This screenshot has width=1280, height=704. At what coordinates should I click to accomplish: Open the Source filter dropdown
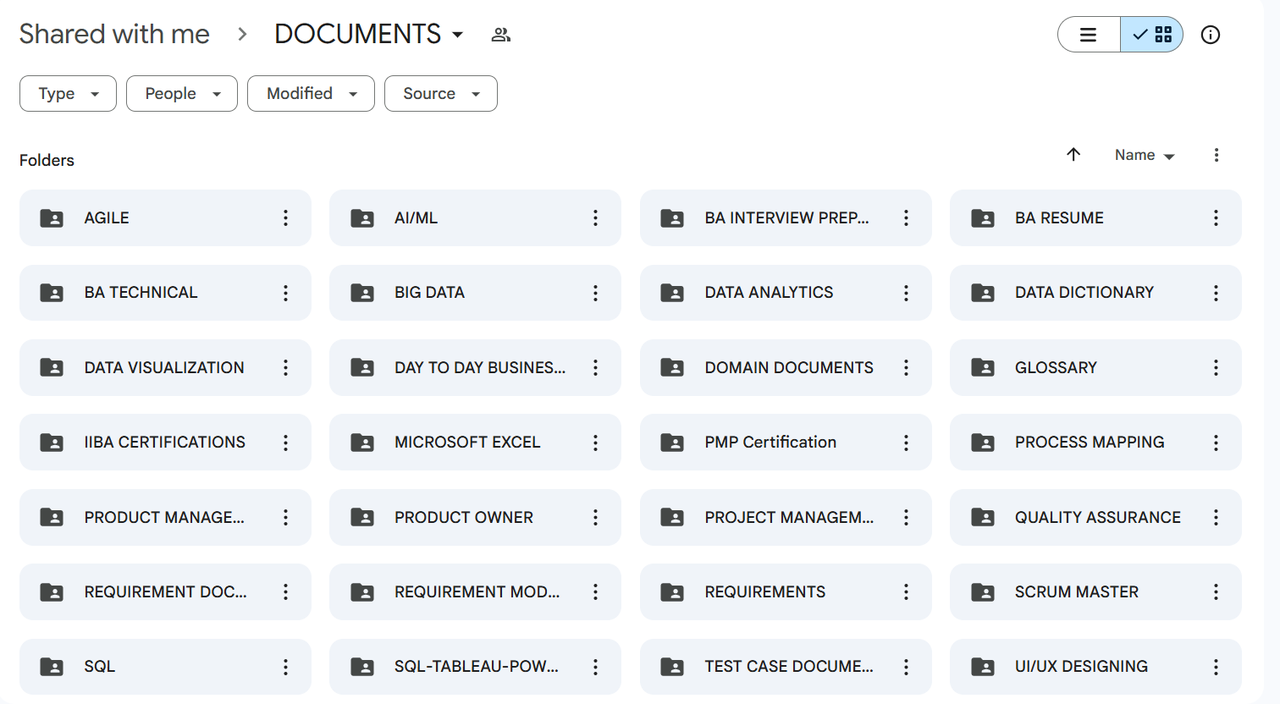[441, 94]
